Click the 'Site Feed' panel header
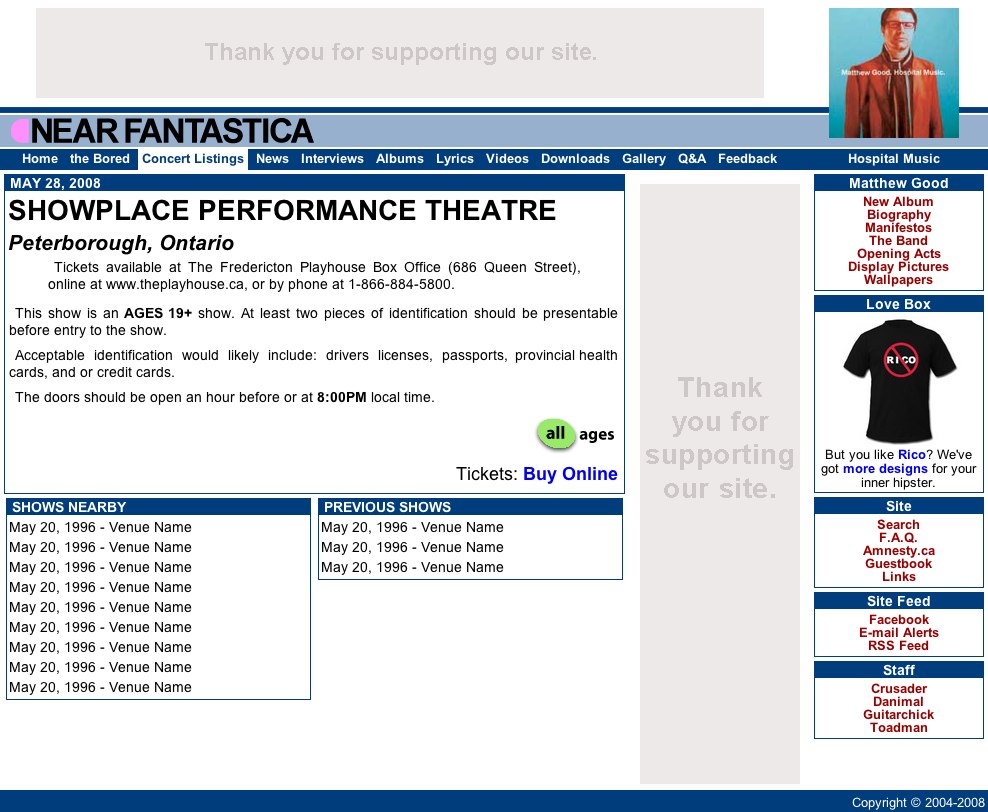 click(x=898, y=601)
